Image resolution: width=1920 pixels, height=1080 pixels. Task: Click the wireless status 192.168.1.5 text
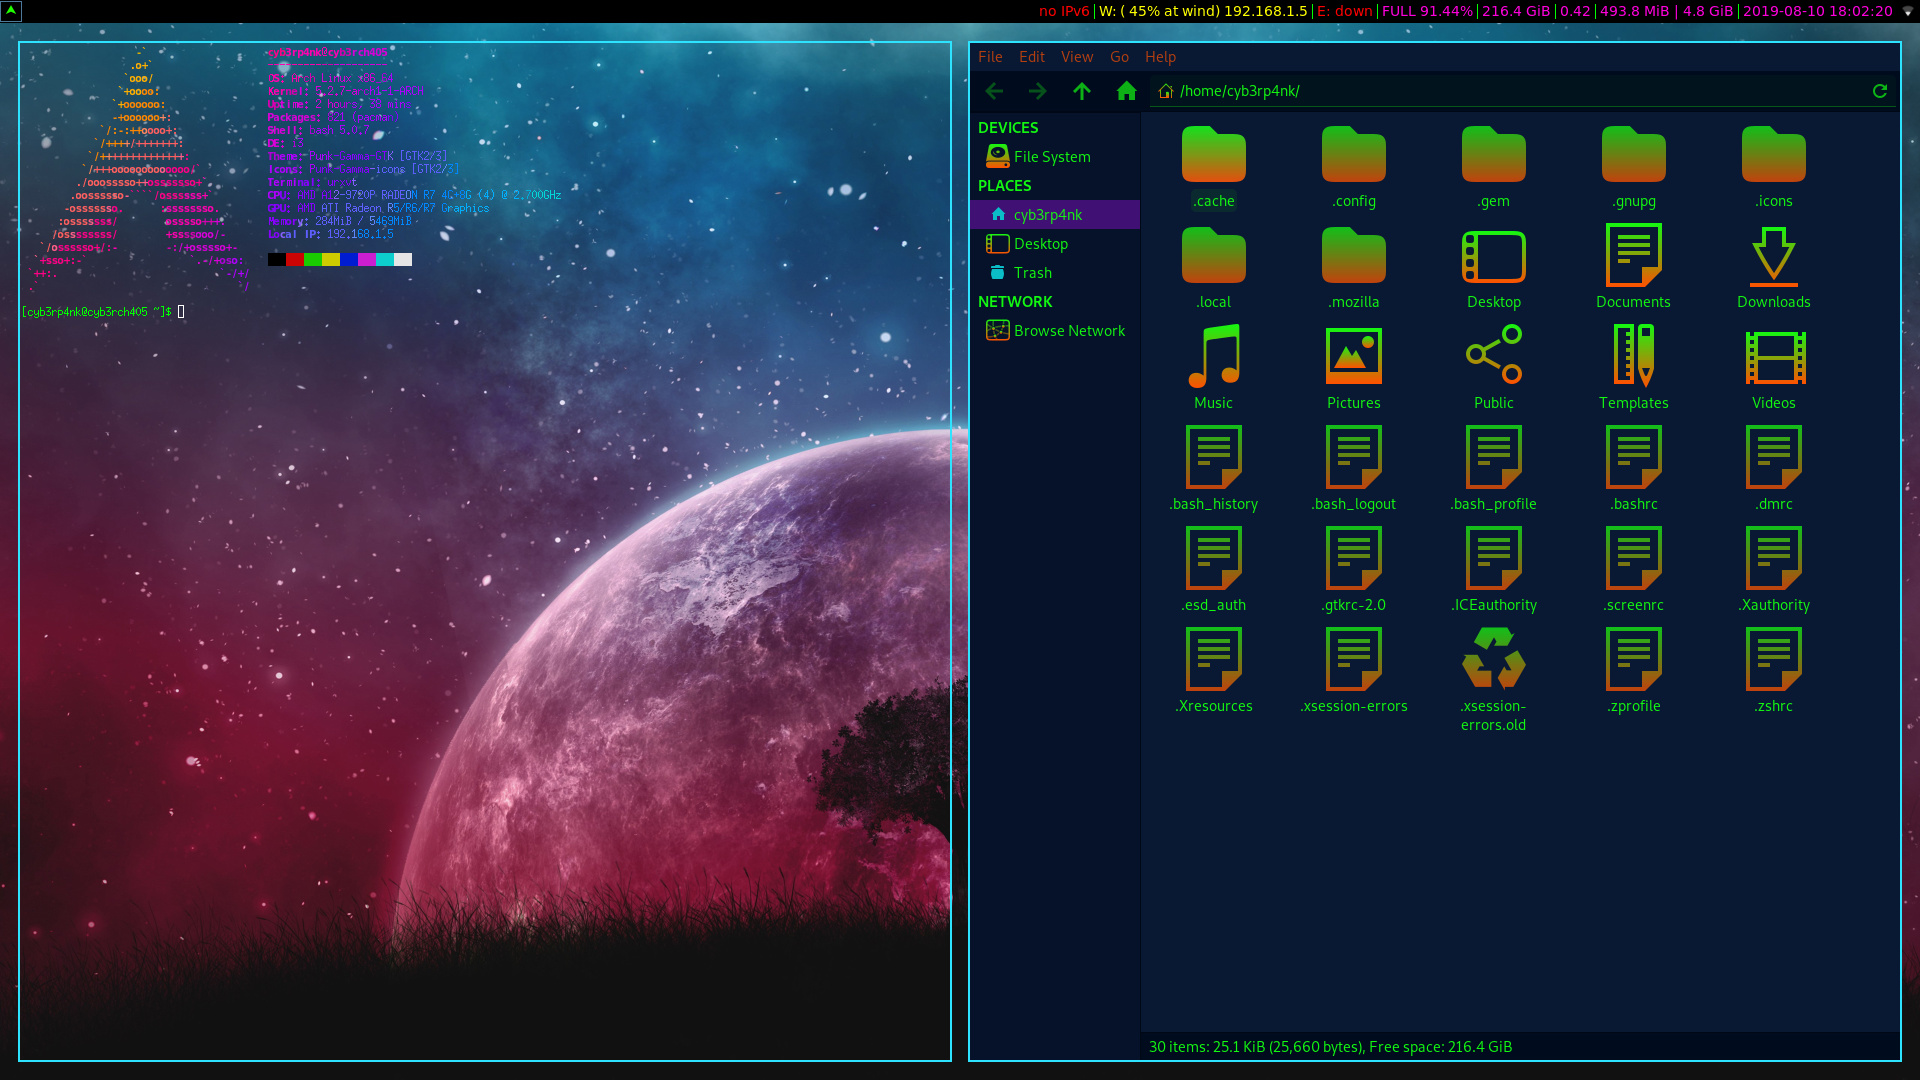(x=1203, y=11)
